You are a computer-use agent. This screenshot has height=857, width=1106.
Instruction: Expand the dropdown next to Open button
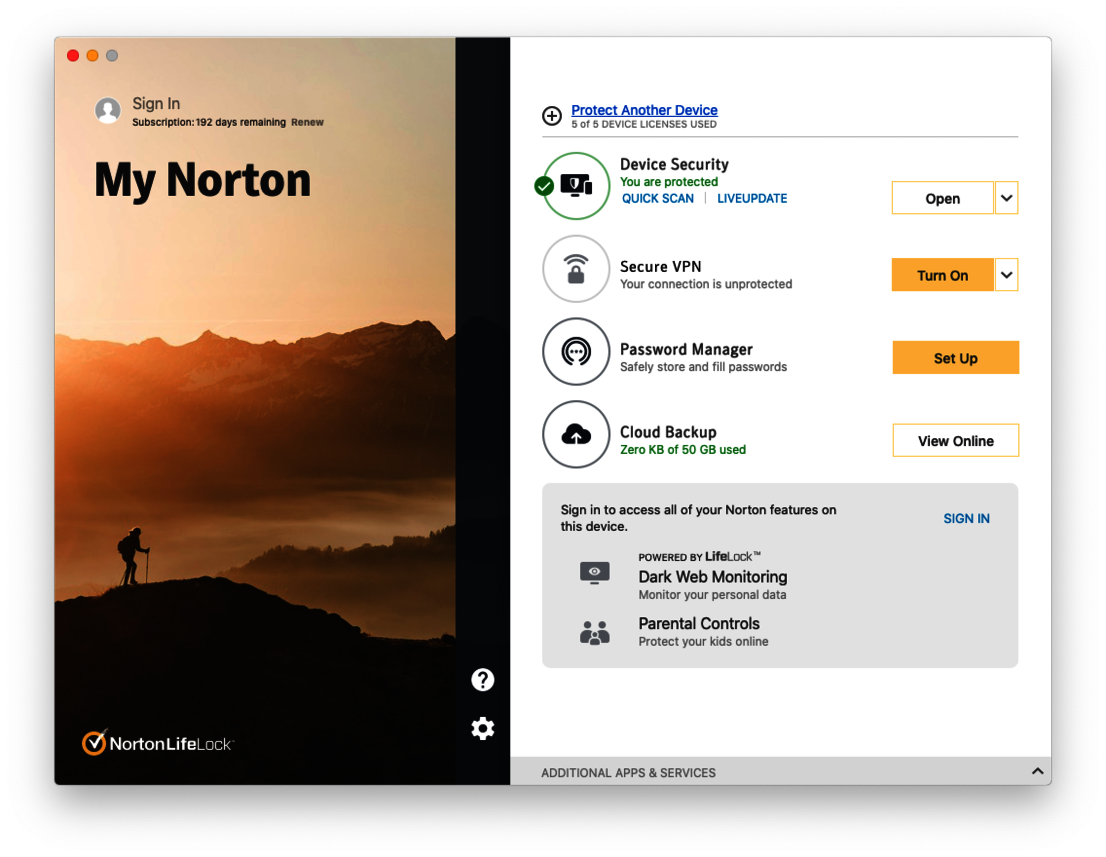[1007, 197]
